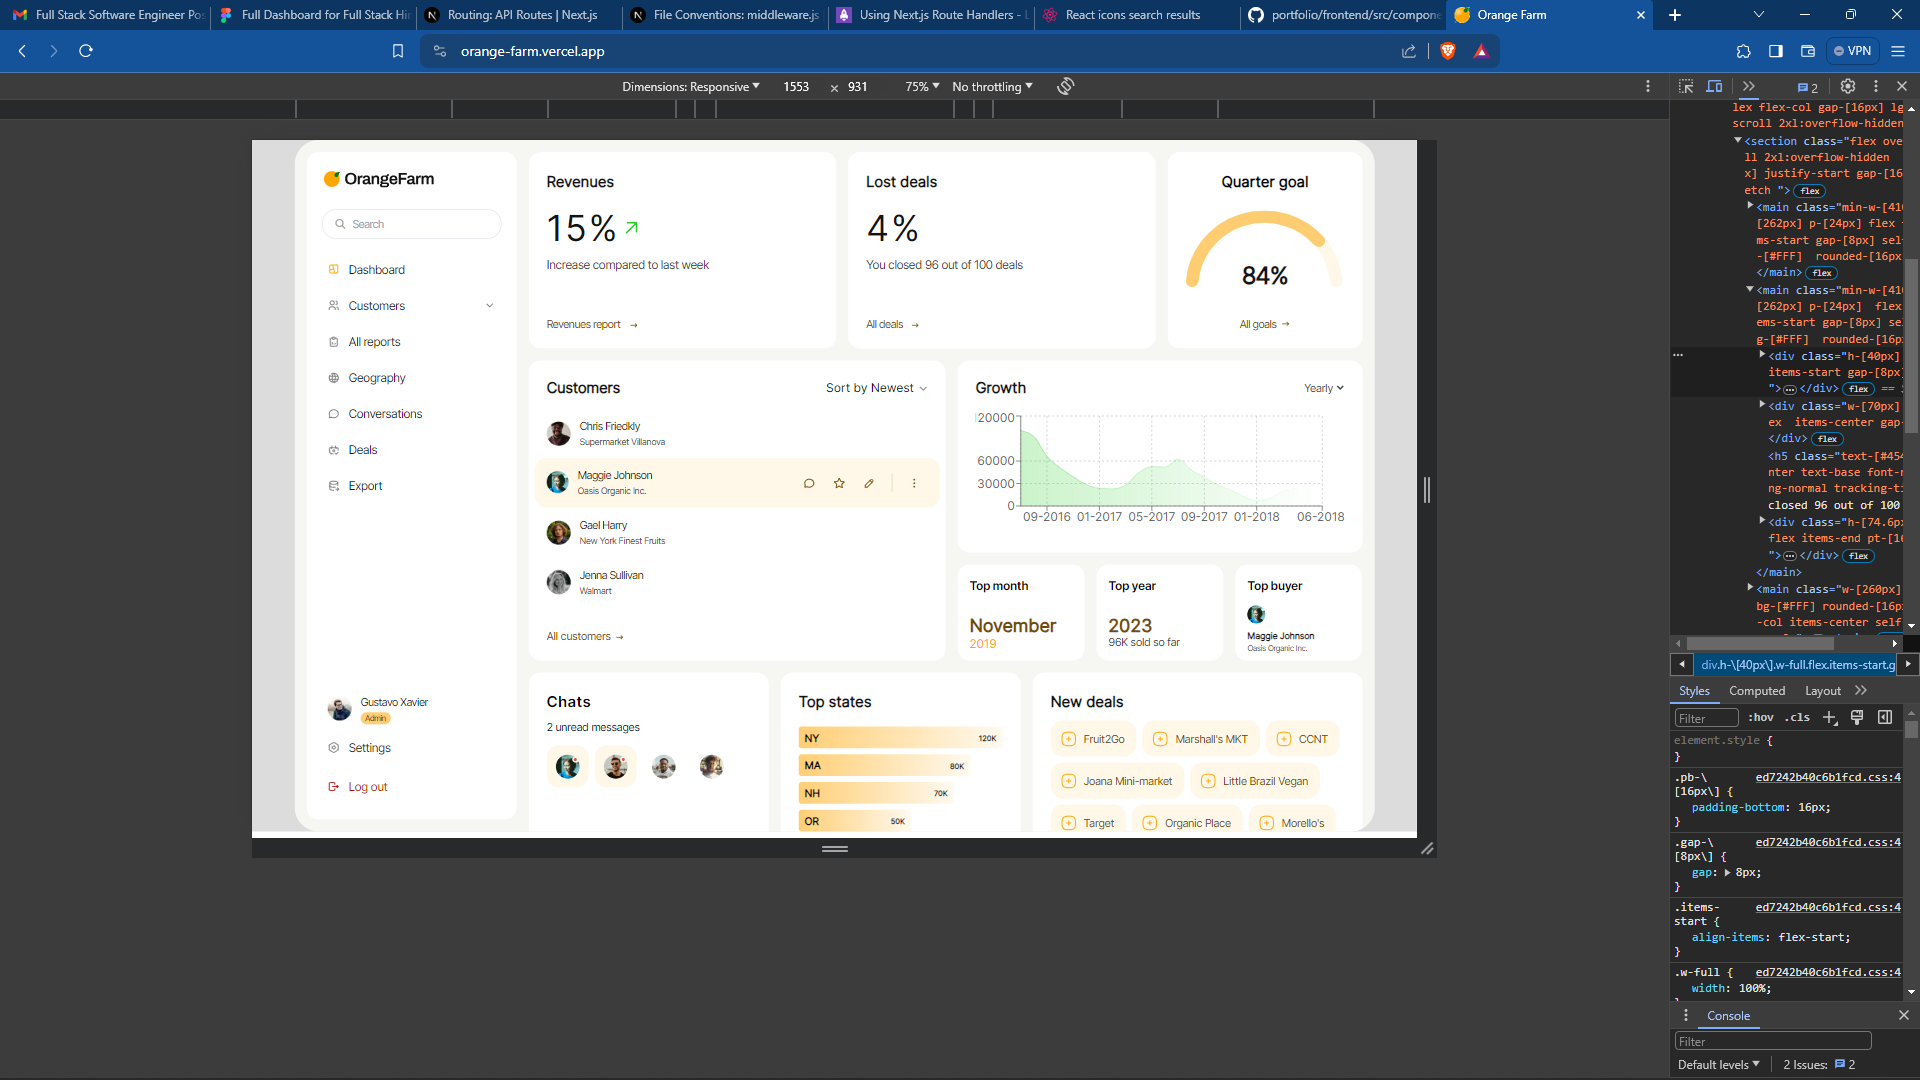Open the All deals link
The height and width of the screenshot is (1080, 1920).
892,325
